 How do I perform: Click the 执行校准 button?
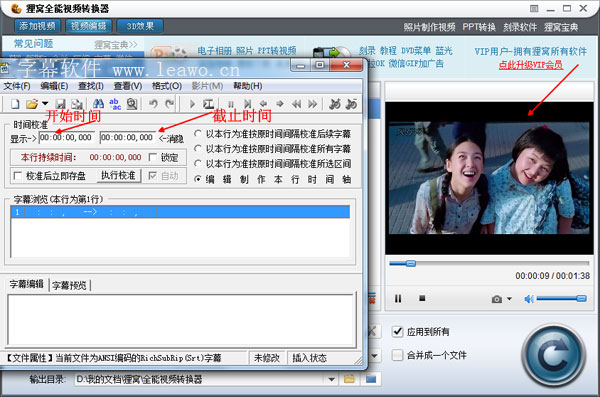118,175
